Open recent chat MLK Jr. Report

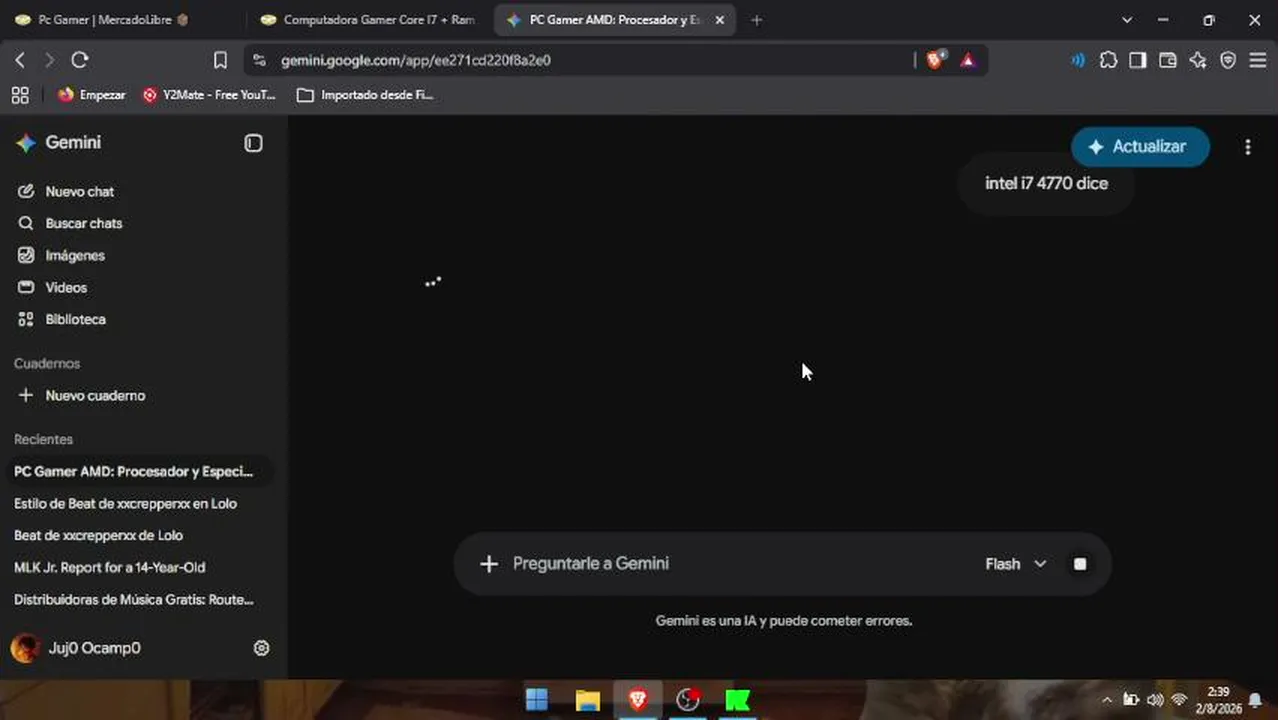click(110, 567)
